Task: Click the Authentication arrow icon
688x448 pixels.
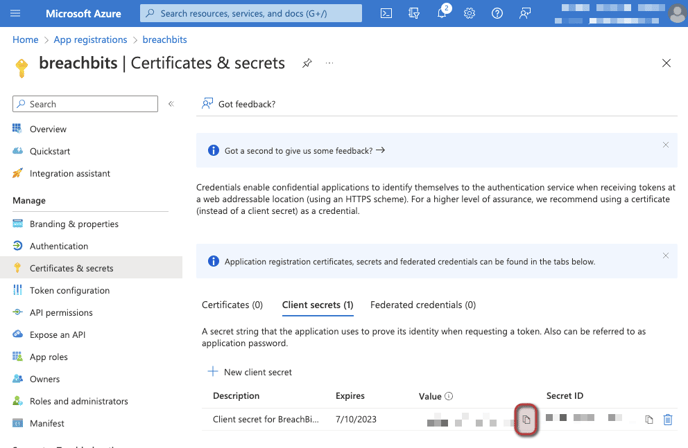Action: [18, 246]
